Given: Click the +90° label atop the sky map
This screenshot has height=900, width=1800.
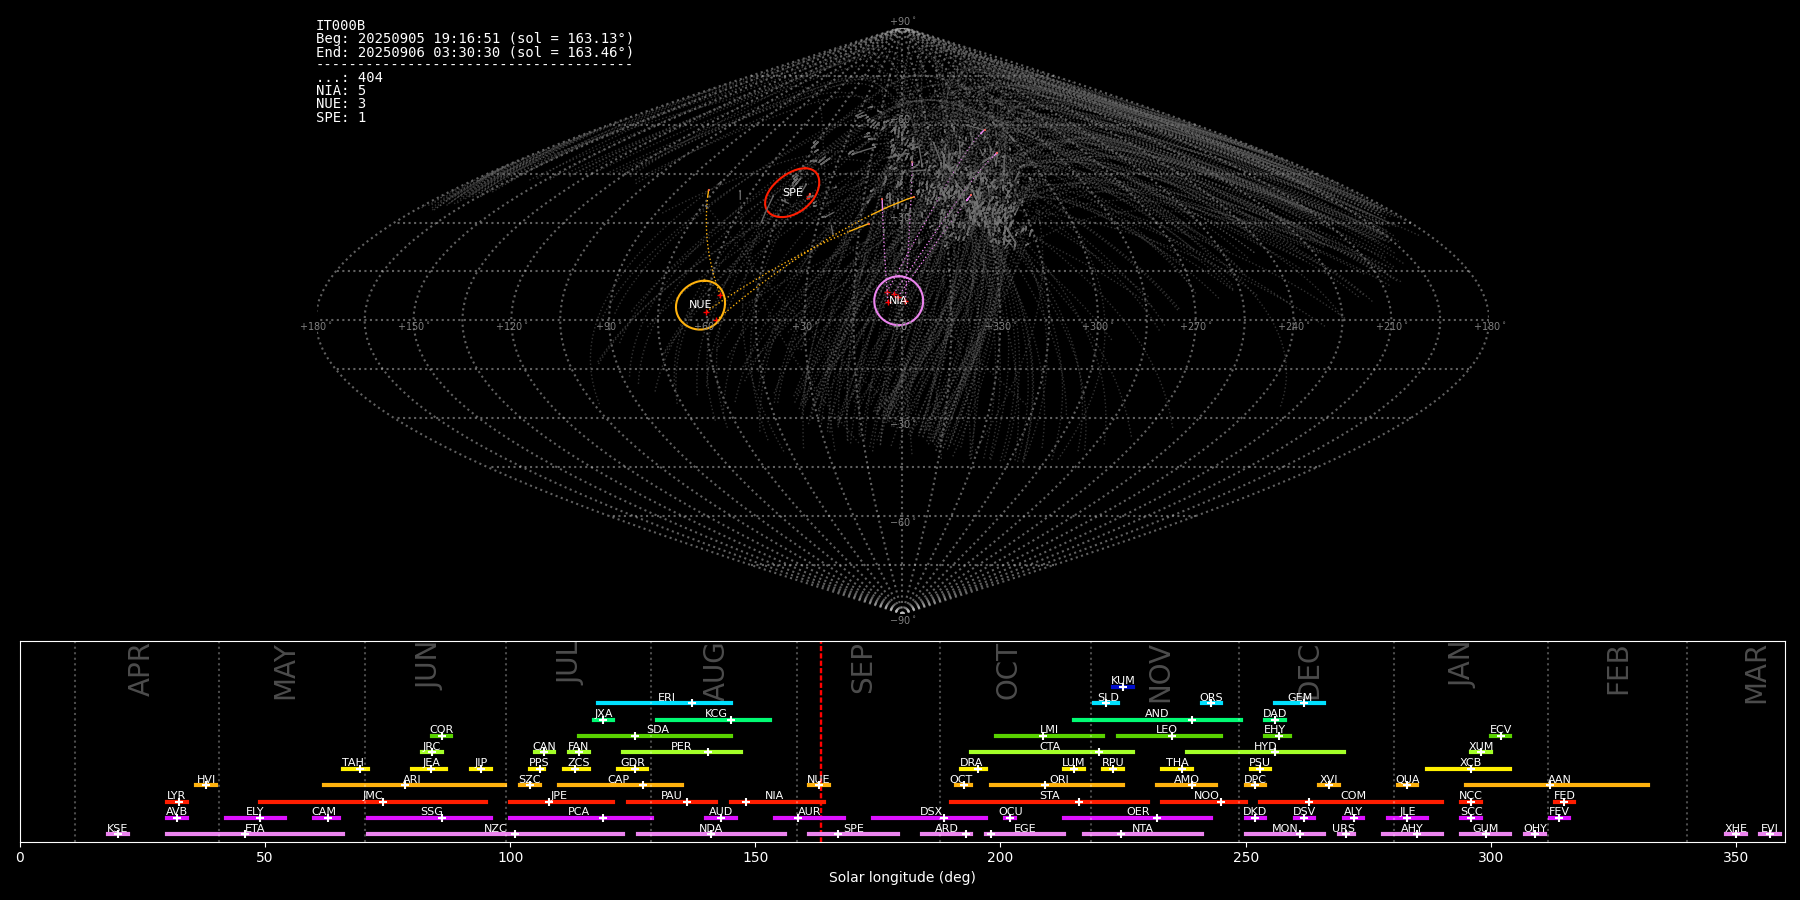Looking at the screenshot, I should (902, 22).
